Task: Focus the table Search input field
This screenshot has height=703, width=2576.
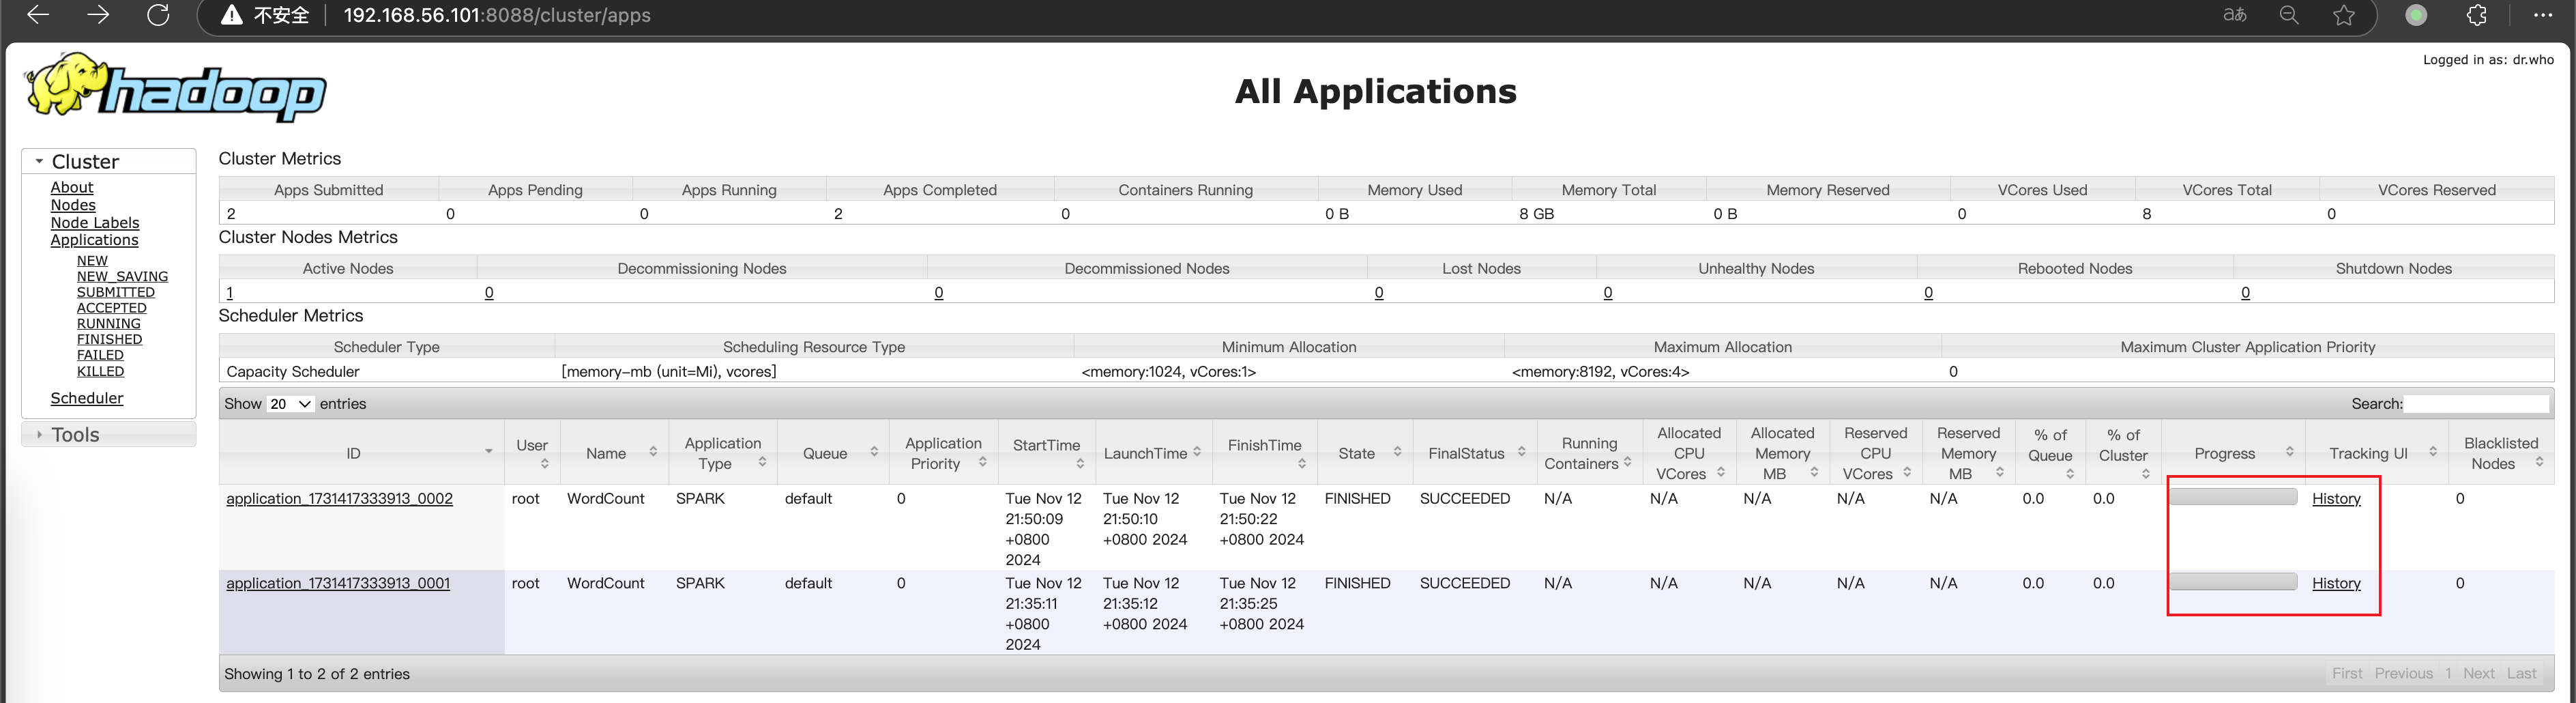Action: pos(2476,404)
